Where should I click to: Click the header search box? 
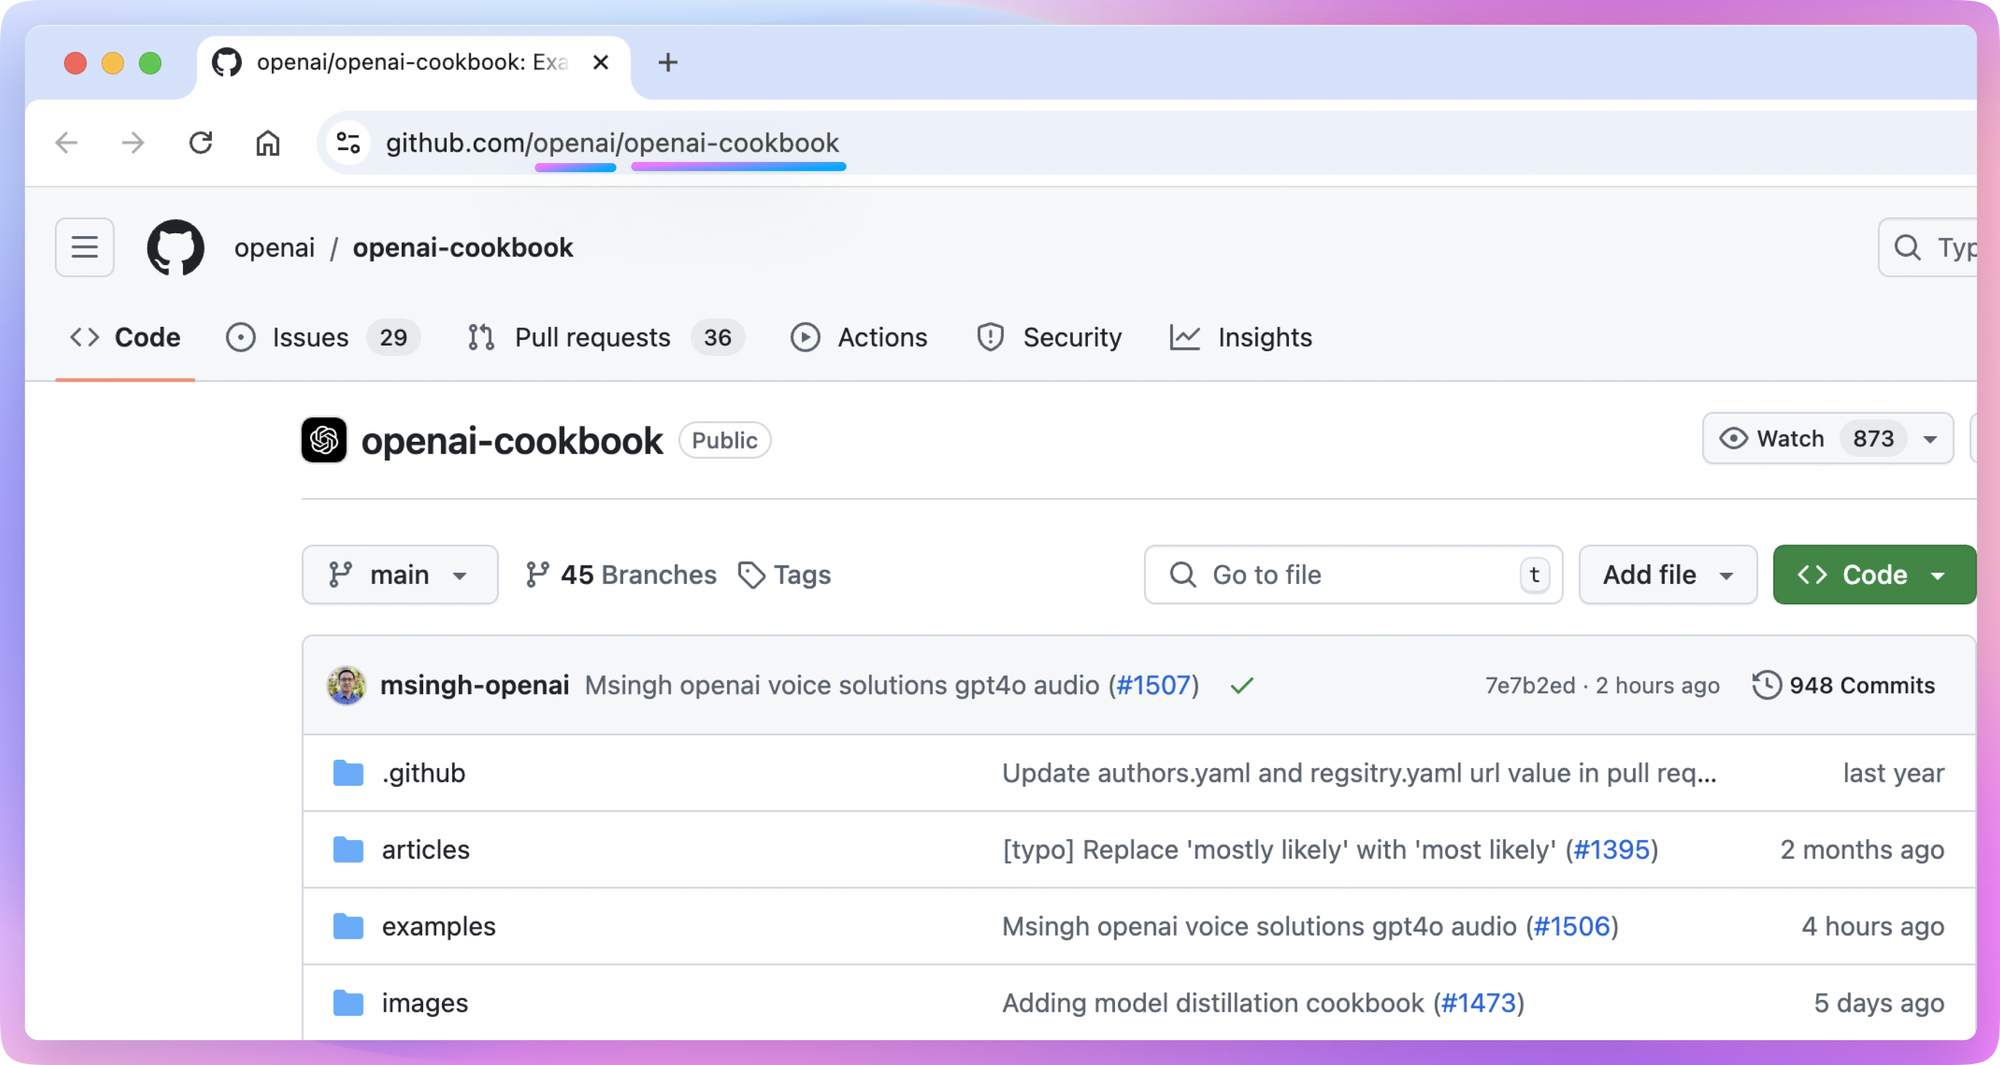pos(1927,247)
